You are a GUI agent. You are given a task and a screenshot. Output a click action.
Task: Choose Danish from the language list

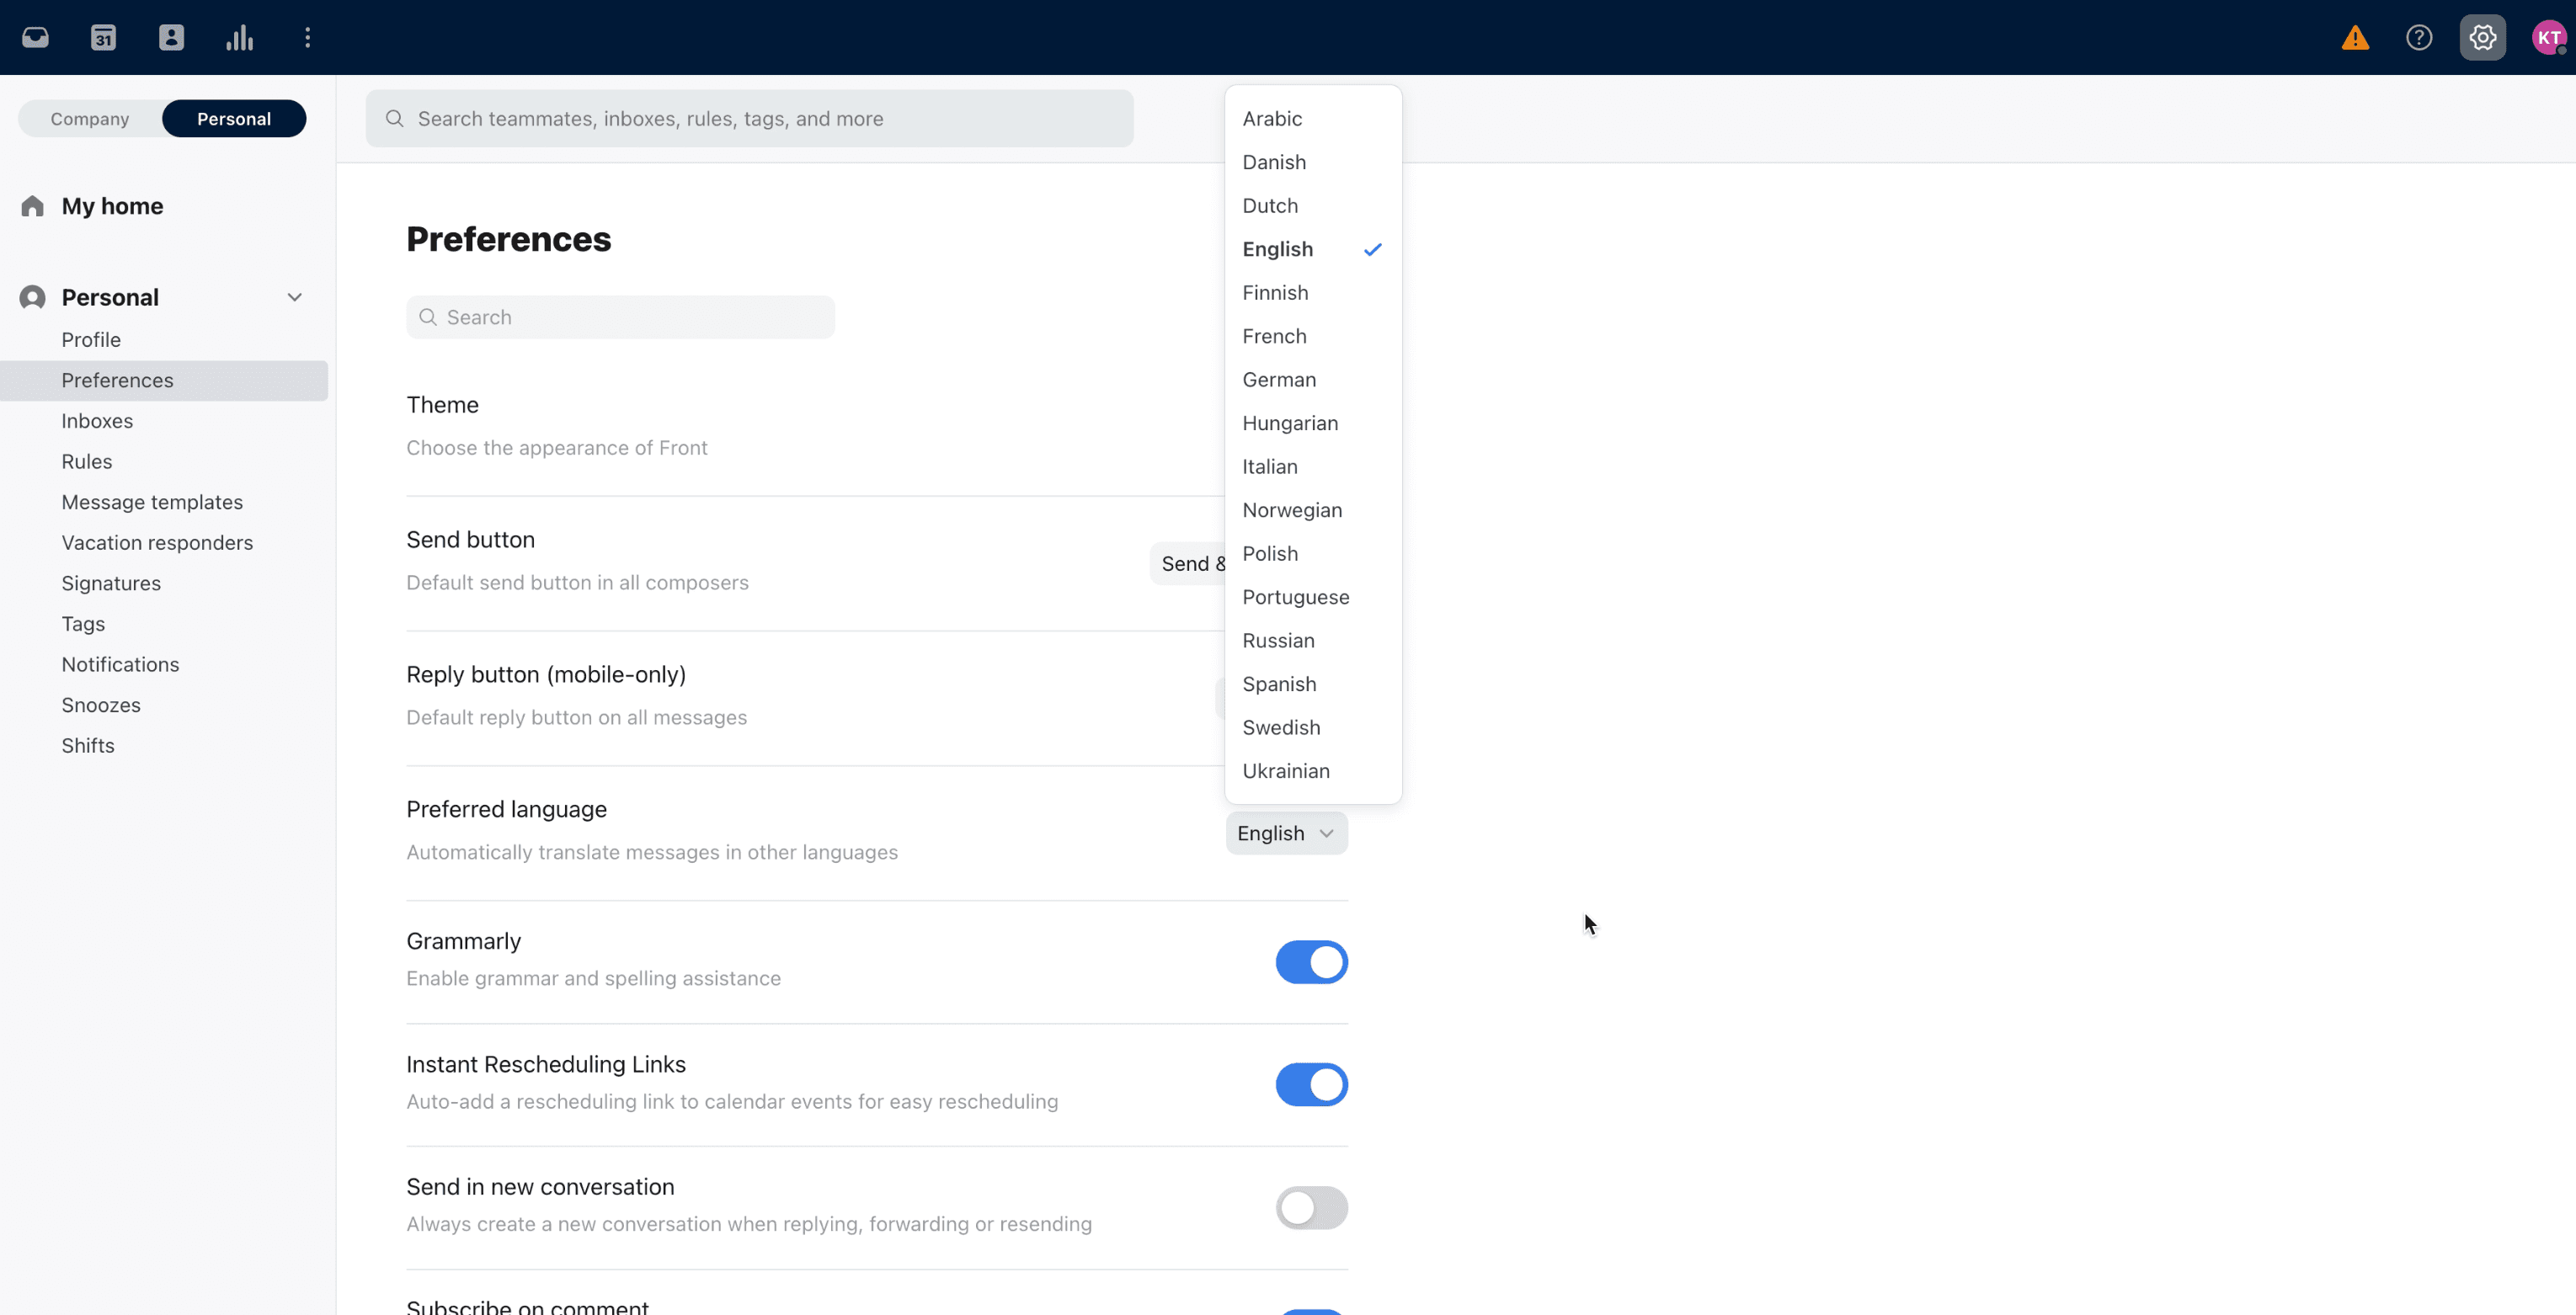tap(1312, 162)
